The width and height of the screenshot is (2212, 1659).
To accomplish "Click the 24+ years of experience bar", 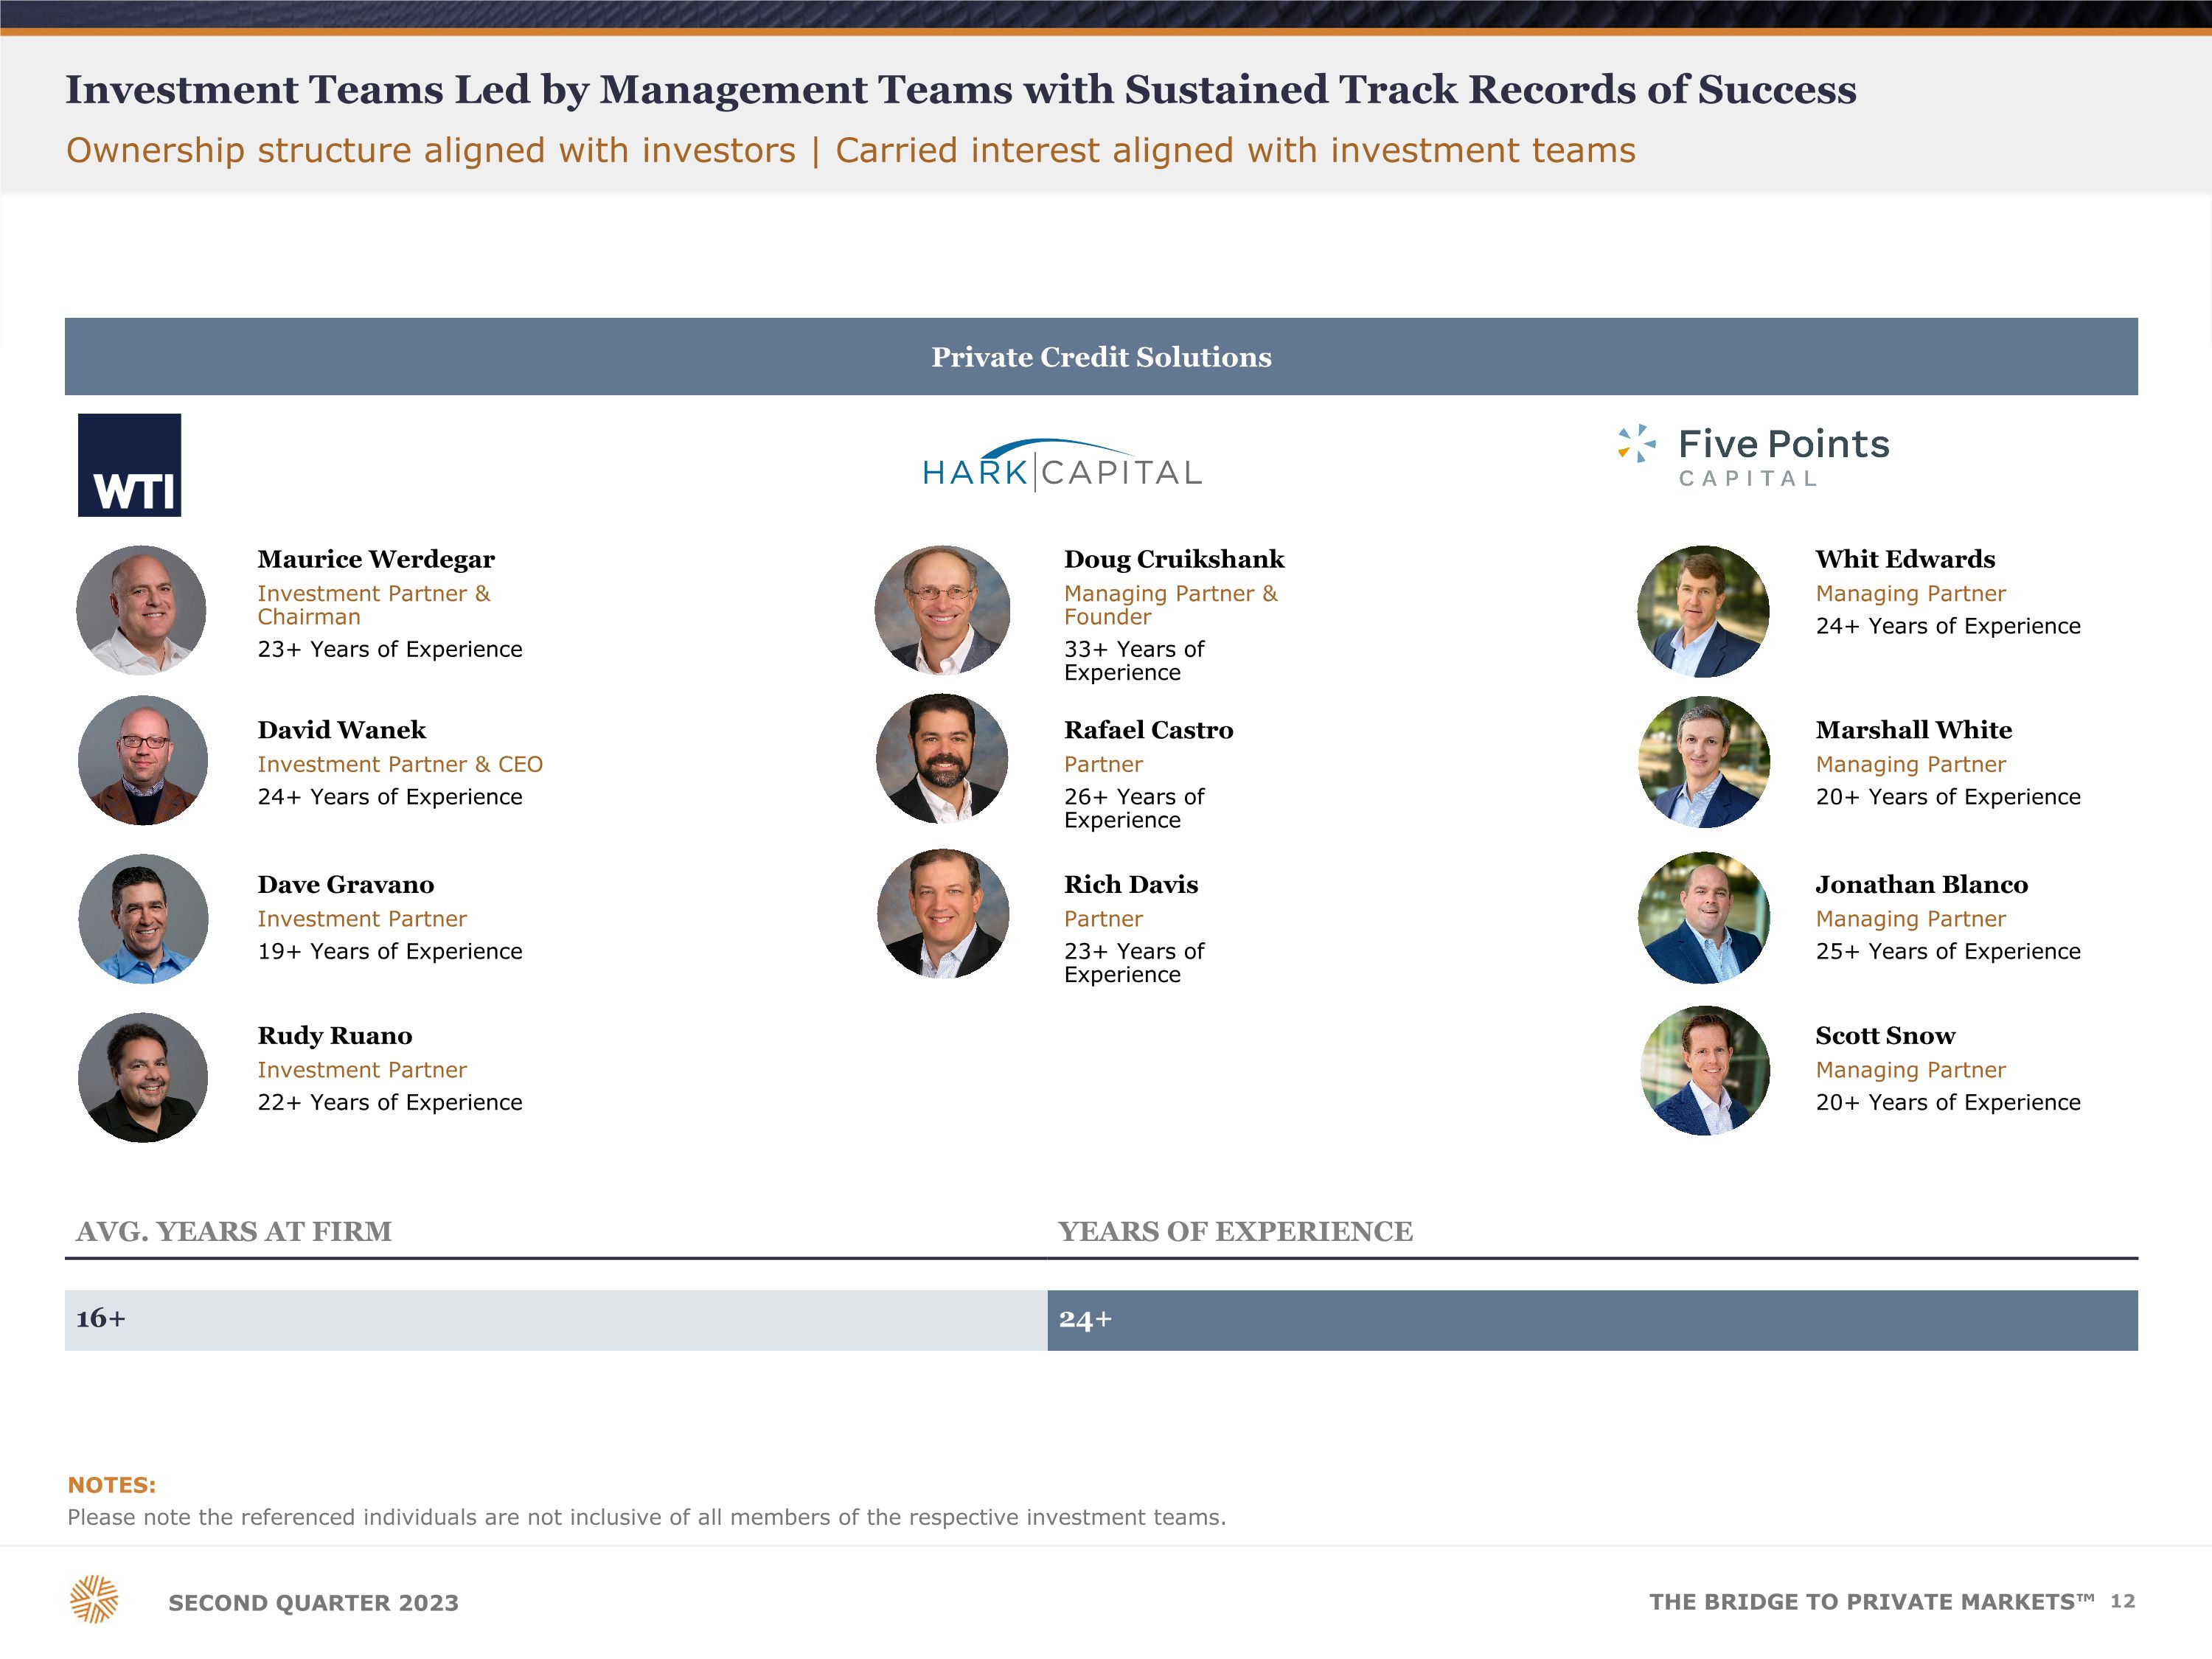I will tap(1592, 1320).
